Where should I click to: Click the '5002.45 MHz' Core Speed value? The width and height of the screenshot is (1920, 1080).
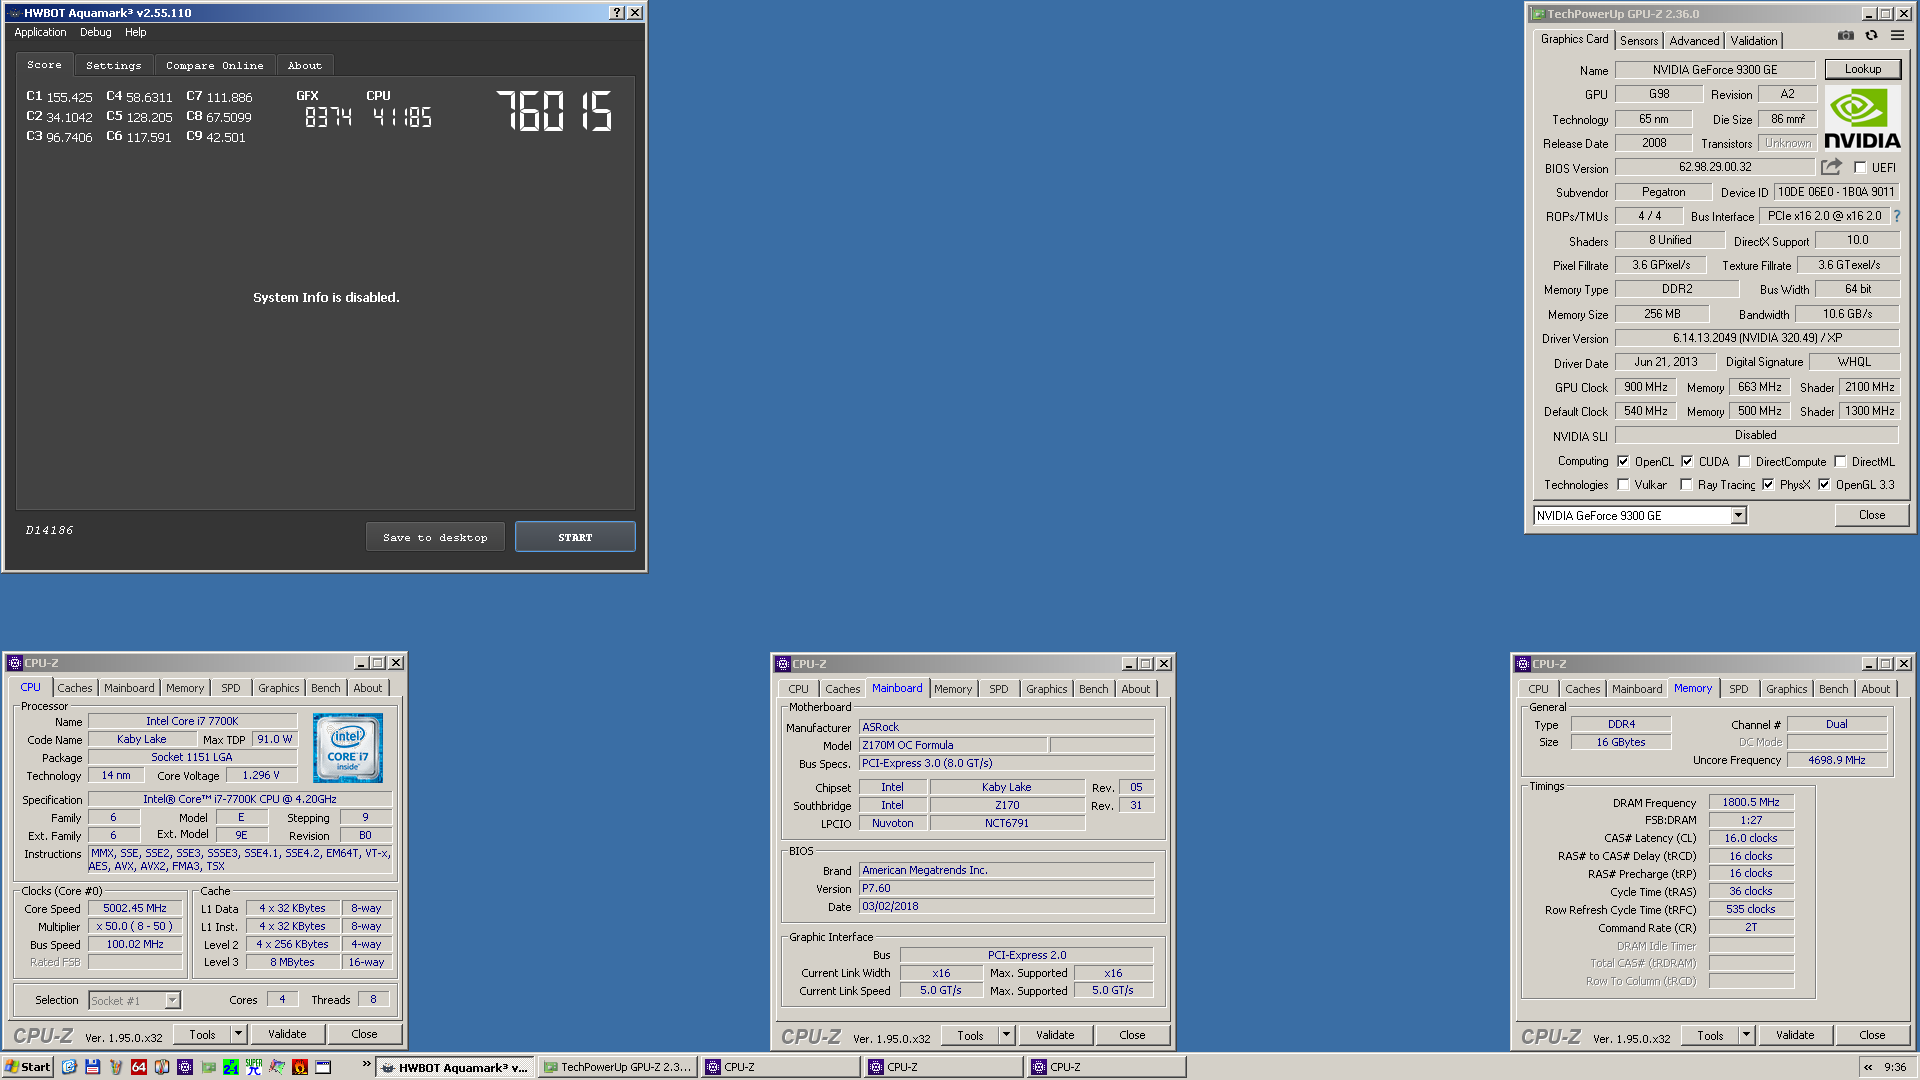click(135, 908)
